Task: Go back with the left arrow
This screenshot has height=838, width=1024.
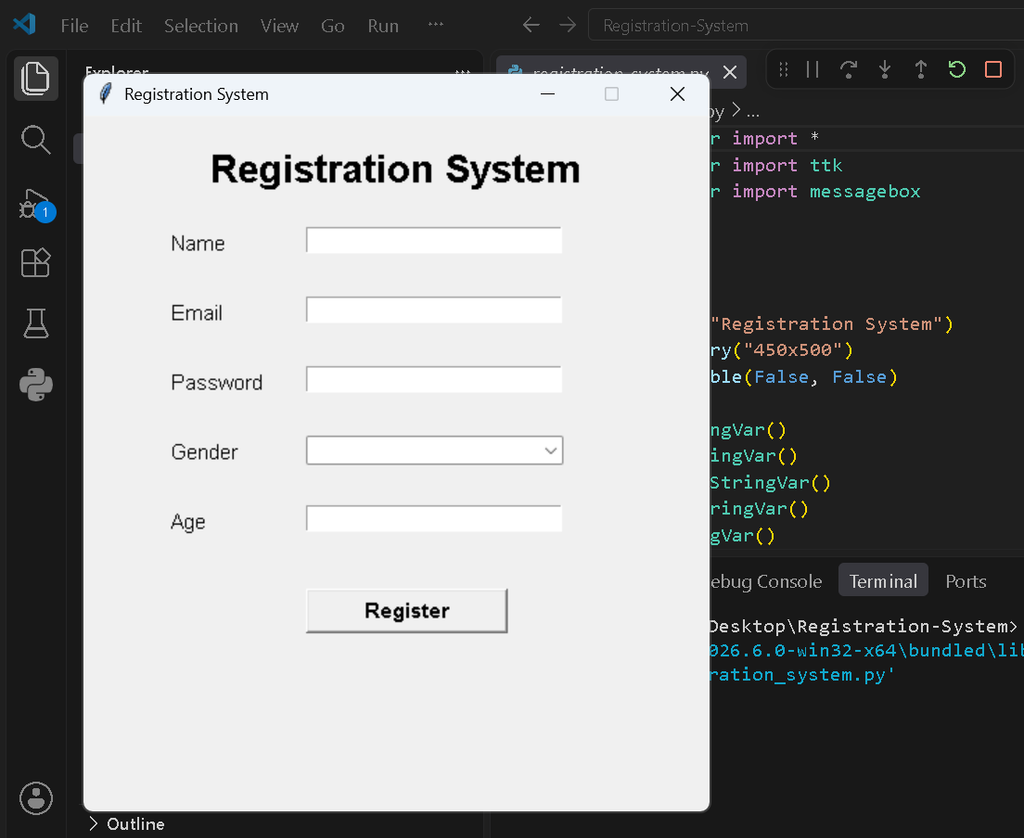Action: [531, 25]
